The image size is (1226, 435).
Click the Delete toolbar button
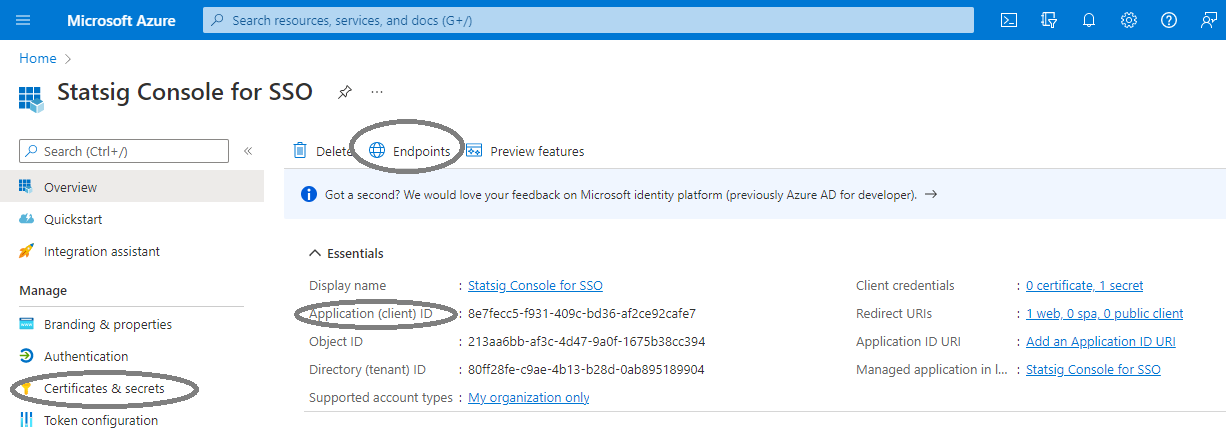(322, 151)
